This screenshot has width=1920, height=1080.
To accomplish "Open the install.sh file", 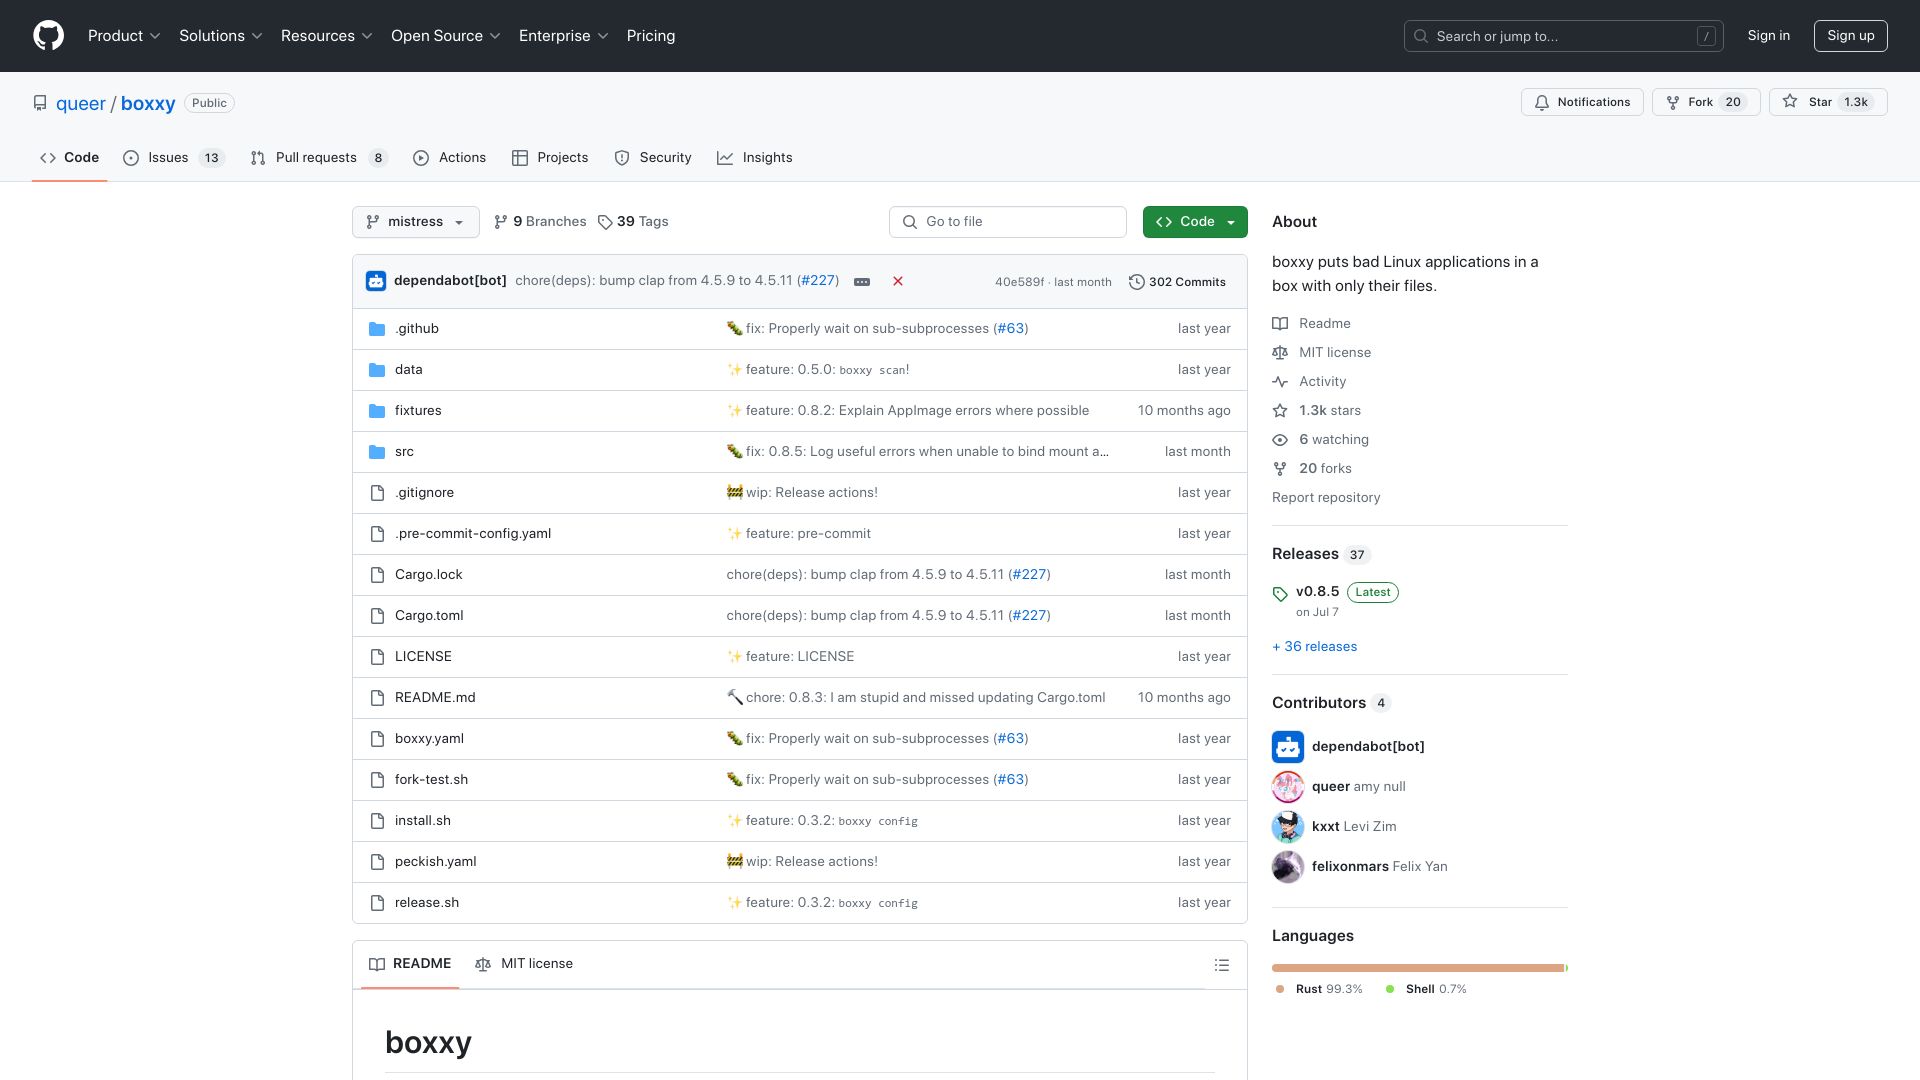I will pyautogui.click(x=423, y=821).
